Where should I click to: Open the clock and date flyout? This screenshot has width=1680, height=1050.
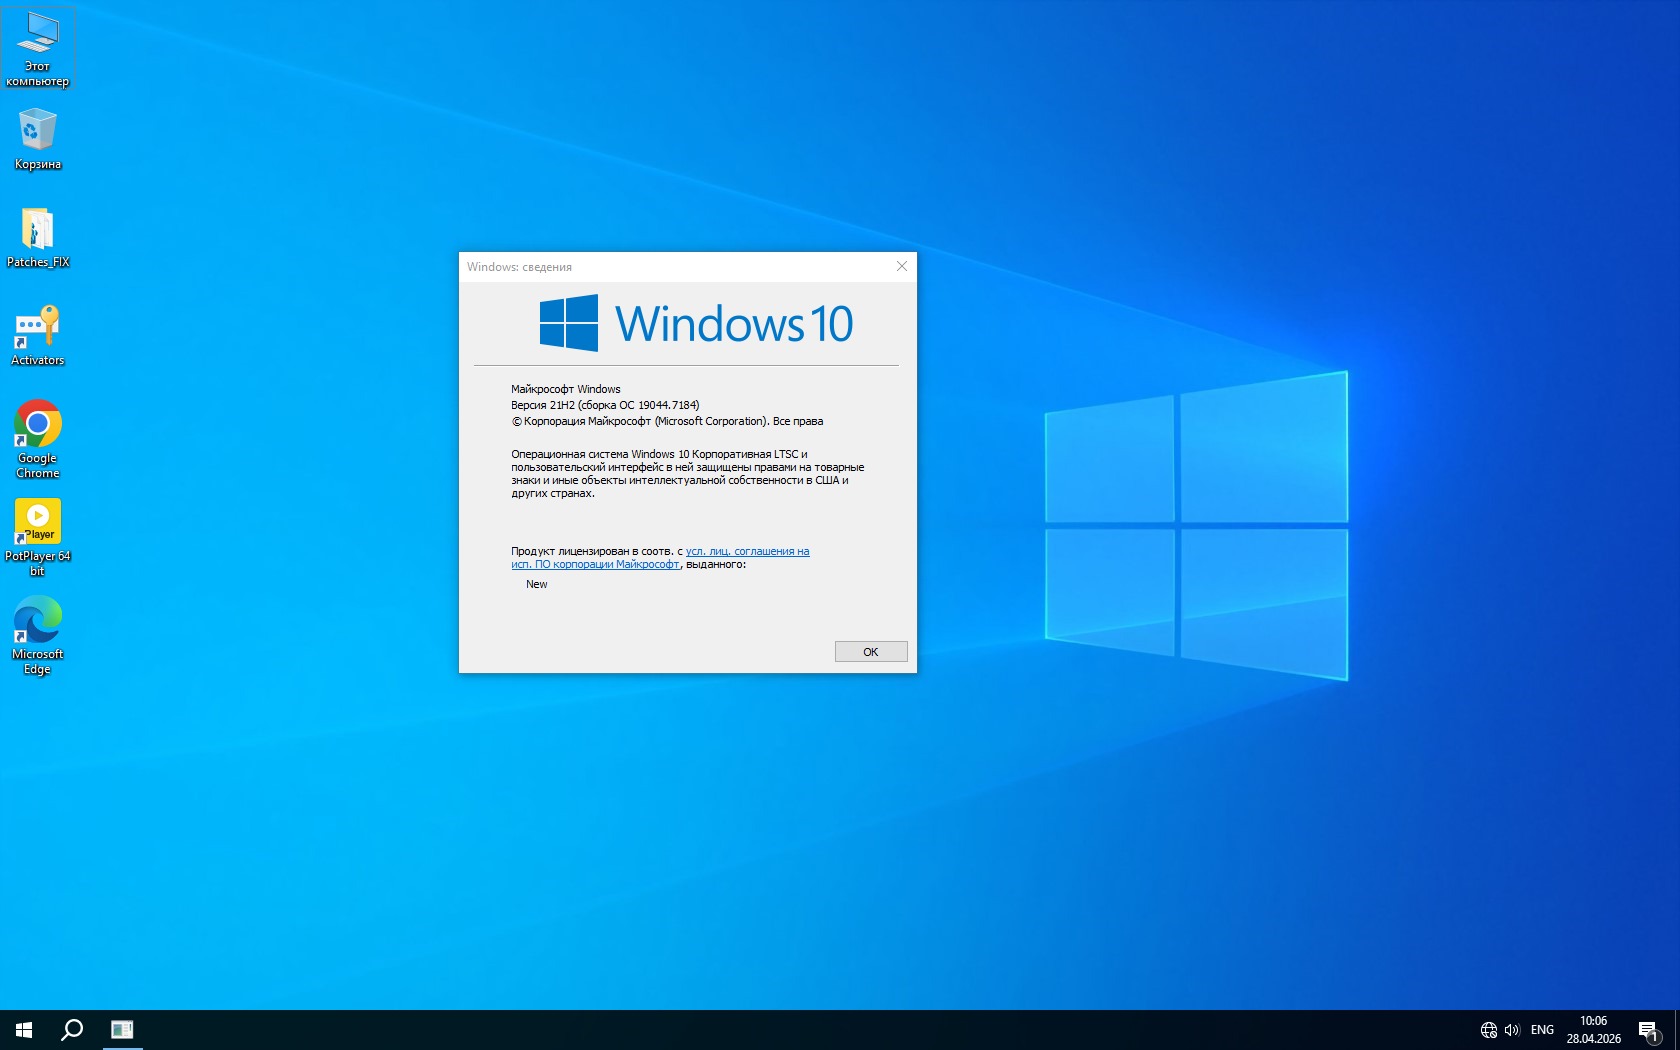[1593, 1029]
